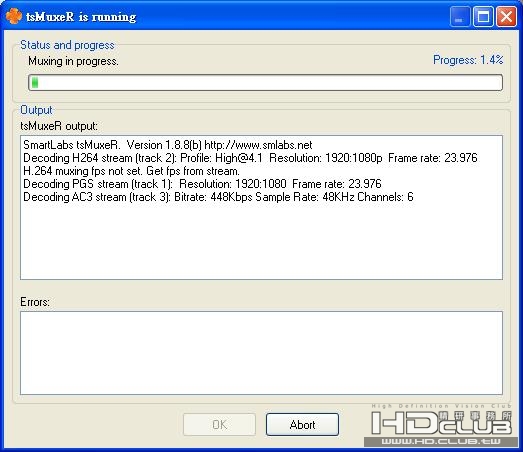Click the 'Output' group title

click(x=36, y=110)
